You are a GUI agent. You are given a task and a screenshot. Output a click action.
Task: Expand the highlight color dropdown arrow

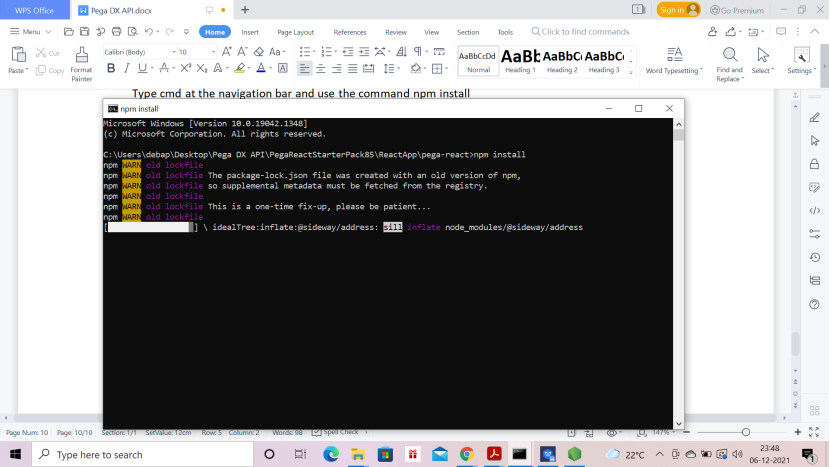point(249,68)
